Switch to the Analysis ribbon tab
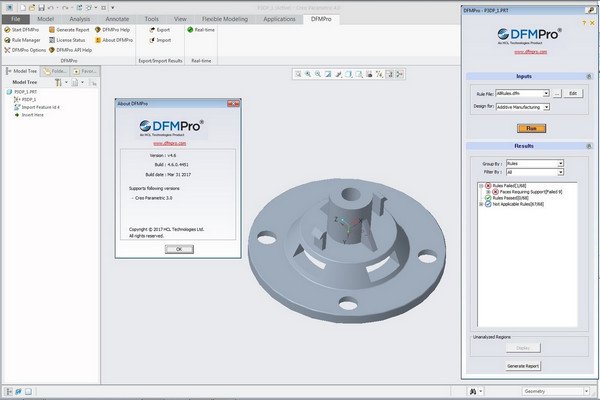This screenshot has width=600, height=400. pyautogui.click(x=80, y=19)
